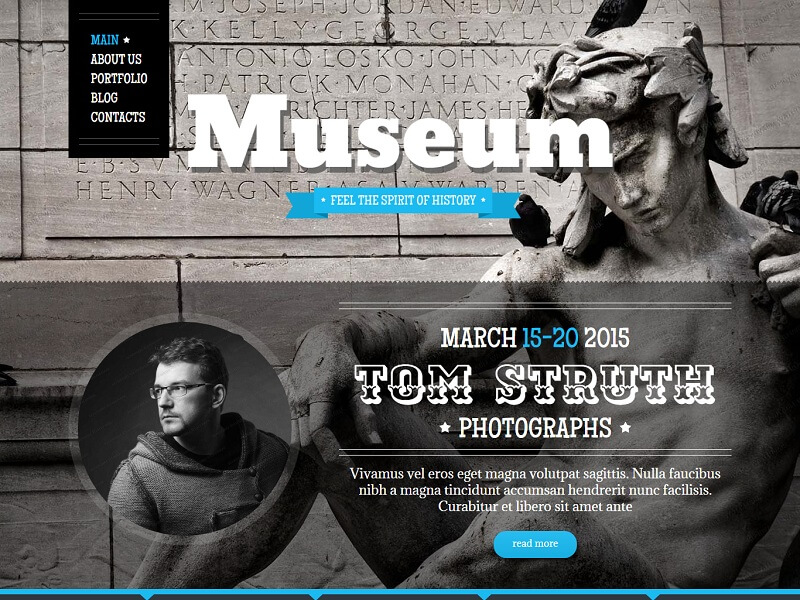
Task: Click the right star on the blue ribbon
Action: [483, 200]
